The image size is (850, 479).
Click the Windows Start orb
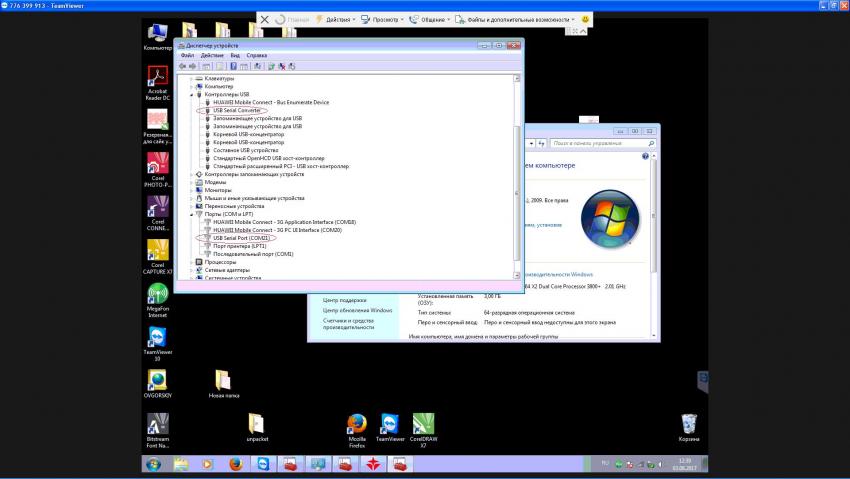click(155, 464)
